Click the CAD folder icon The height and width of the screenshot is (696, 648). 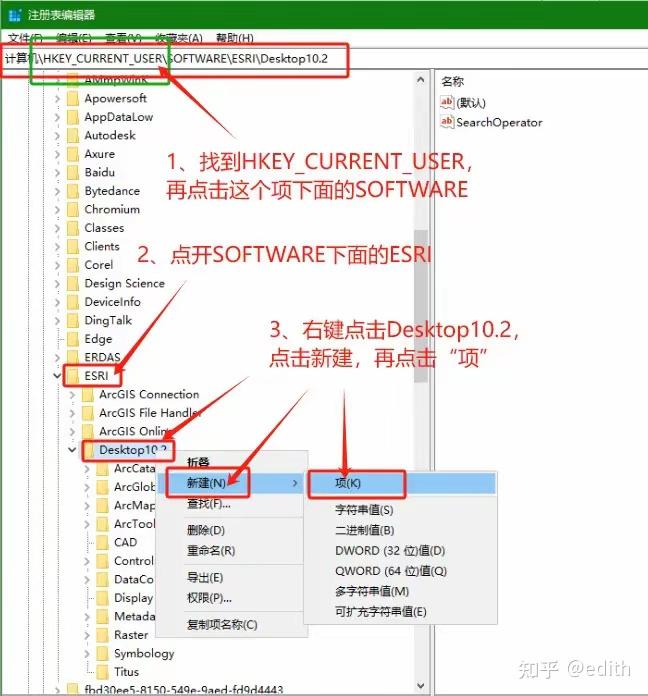tap(103, 542)
